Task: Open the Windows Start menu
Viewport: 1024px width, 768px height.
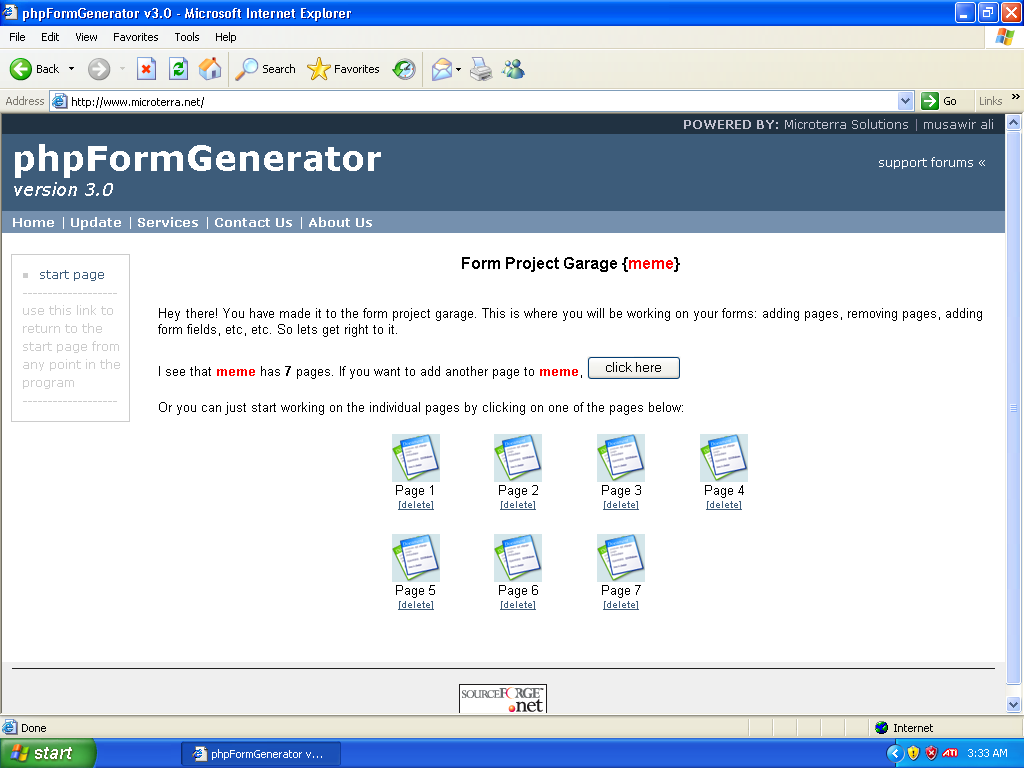Action: tap(48, 753)
